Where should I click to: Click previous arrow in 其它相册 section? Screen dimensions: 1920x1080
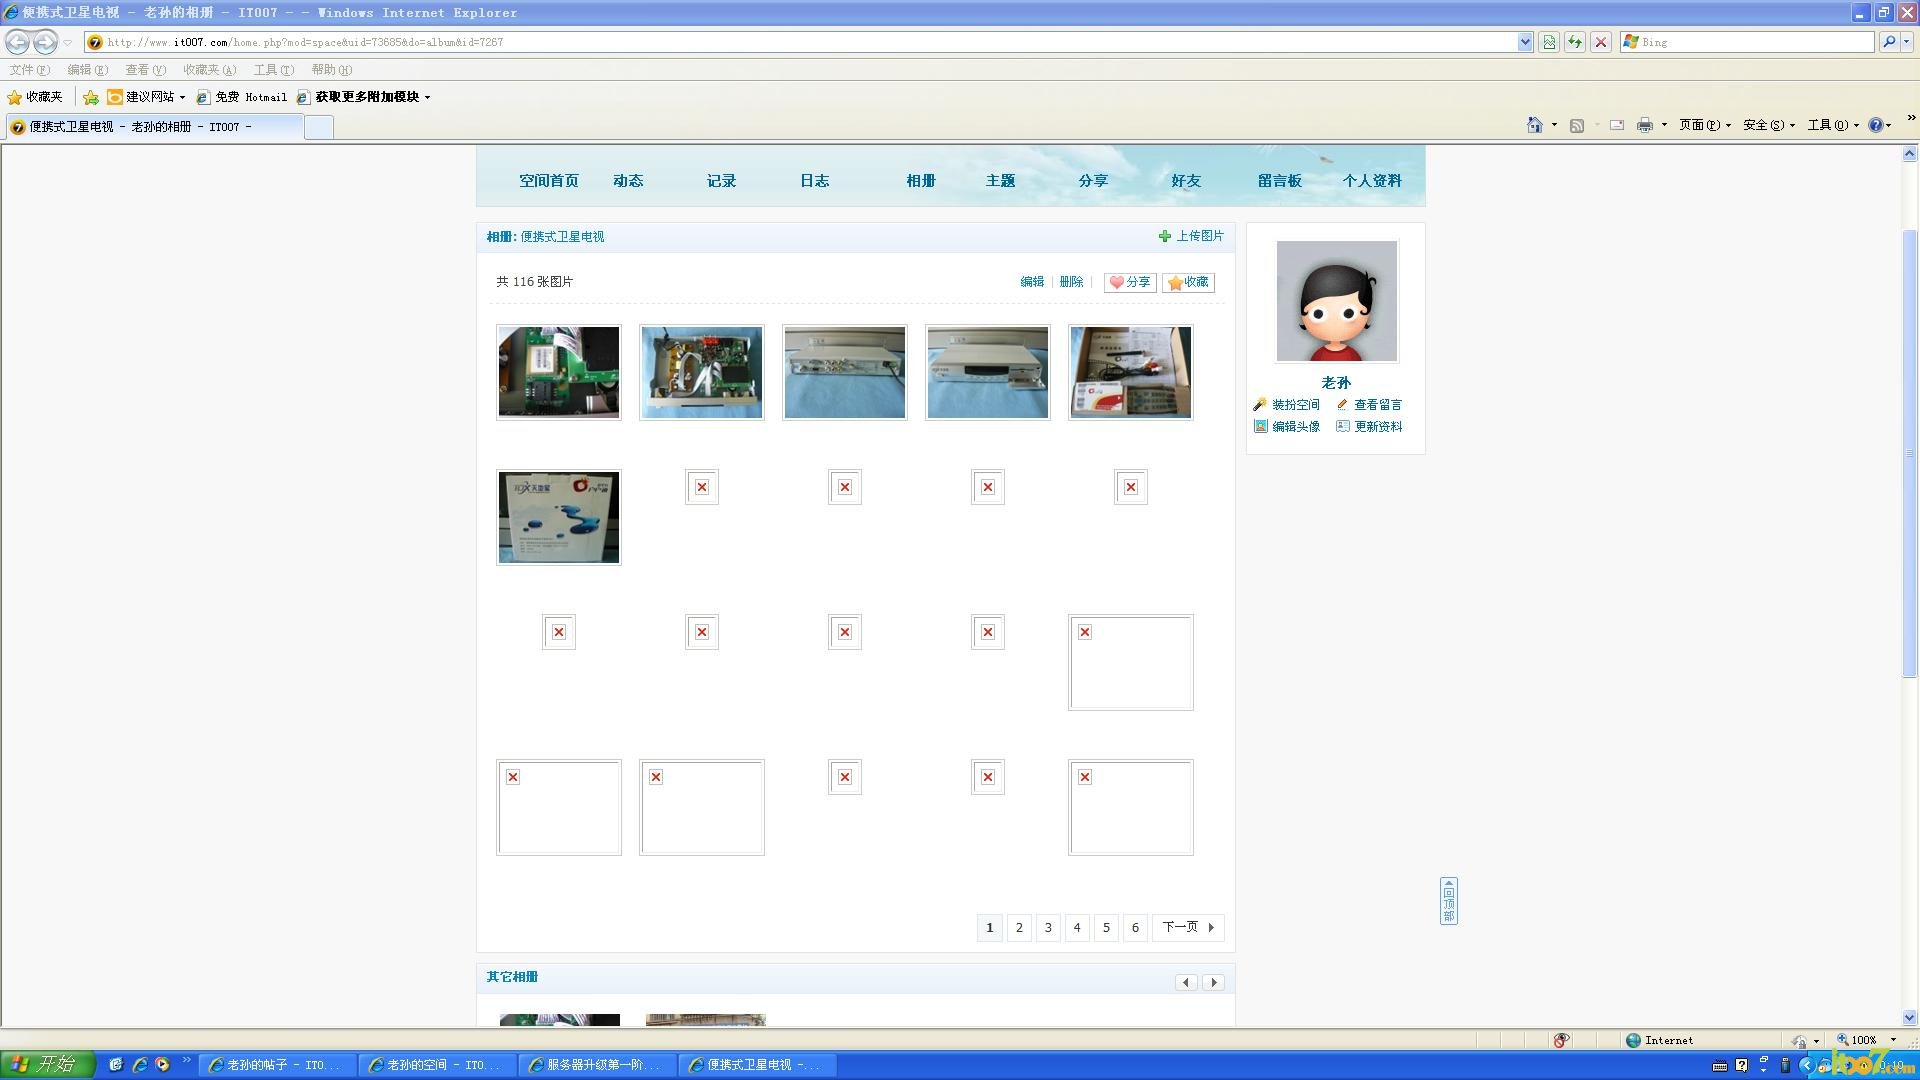1186,982
